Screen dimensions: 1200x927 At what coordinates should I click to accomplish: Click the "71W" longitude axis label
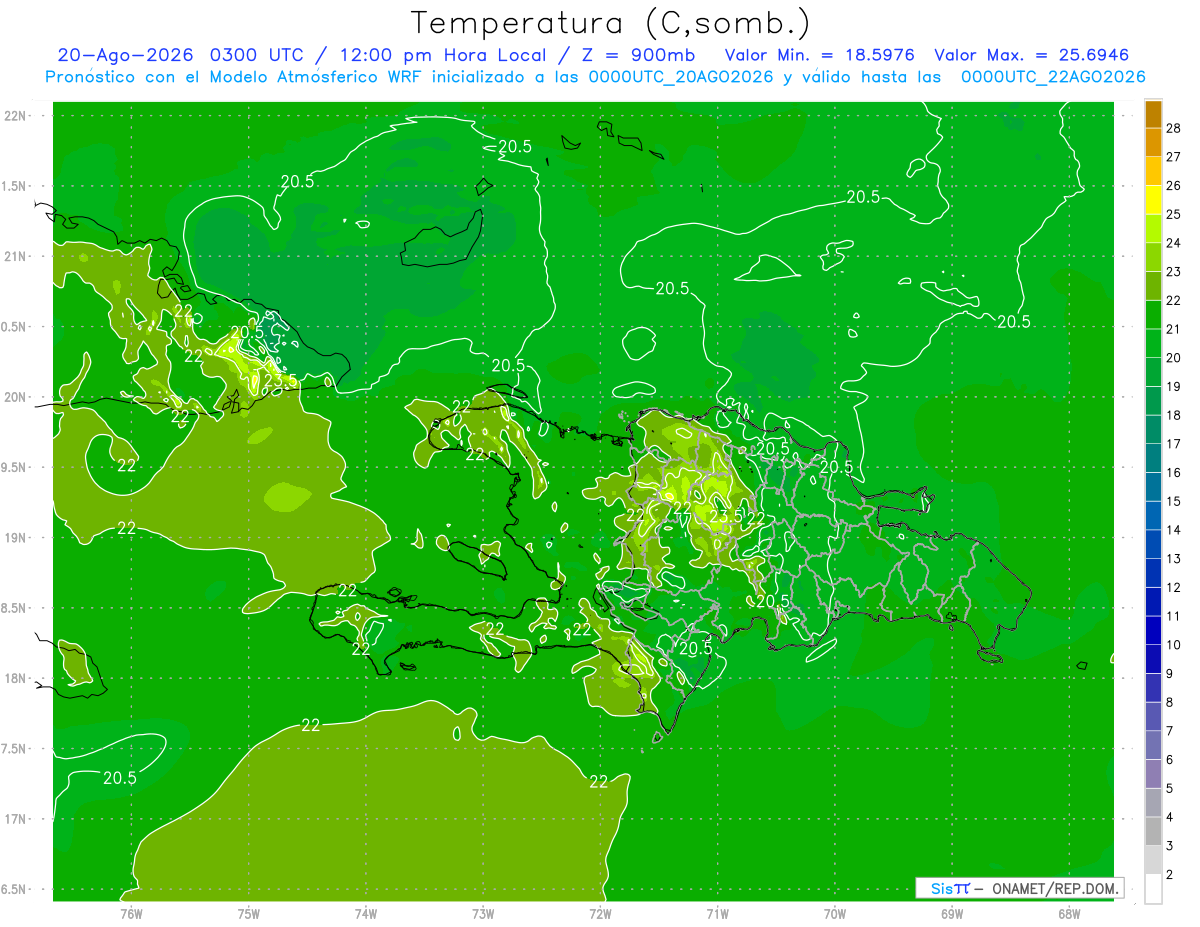pos(717,912)
